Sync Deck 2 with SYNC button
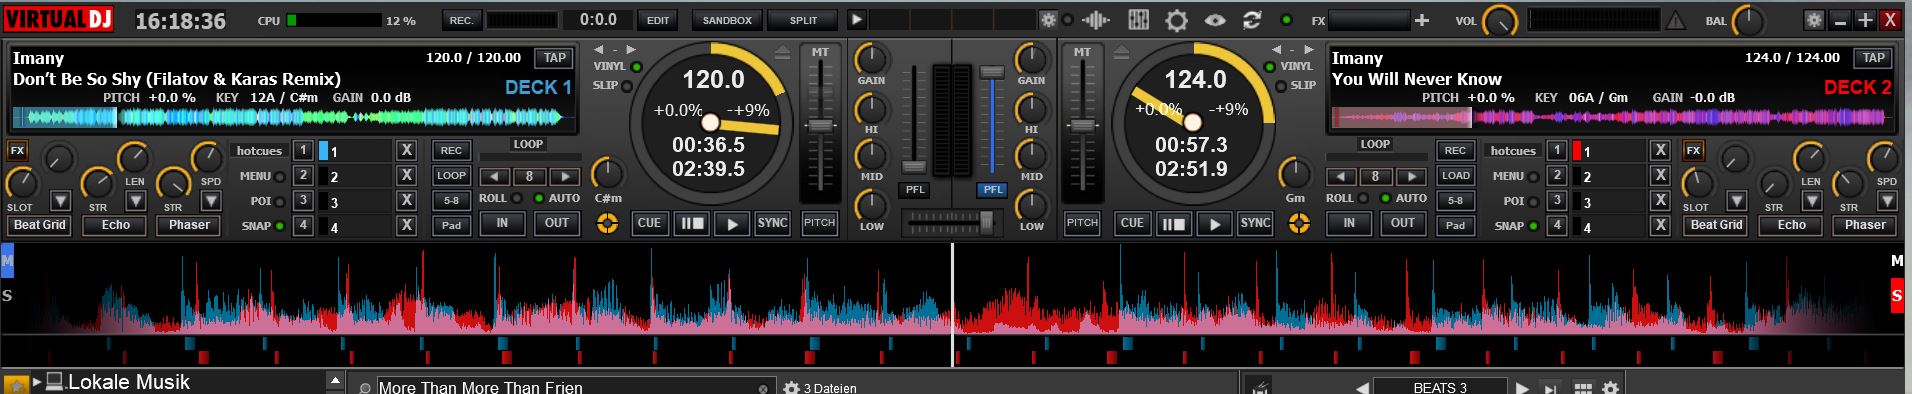1912x394 pixels. point(1255,223)
